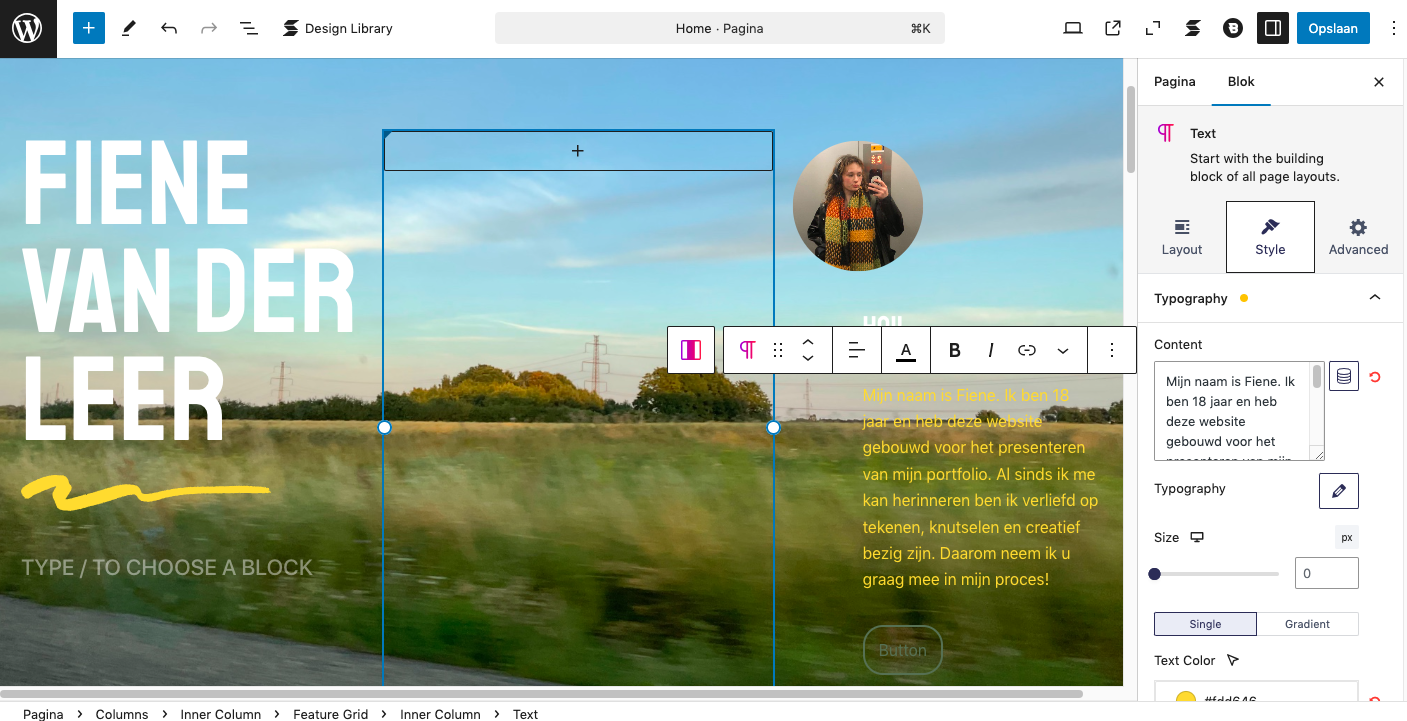The image size is (1407, 721).
Task: Select the Single color type option
Action: [x=1205, y=624]
